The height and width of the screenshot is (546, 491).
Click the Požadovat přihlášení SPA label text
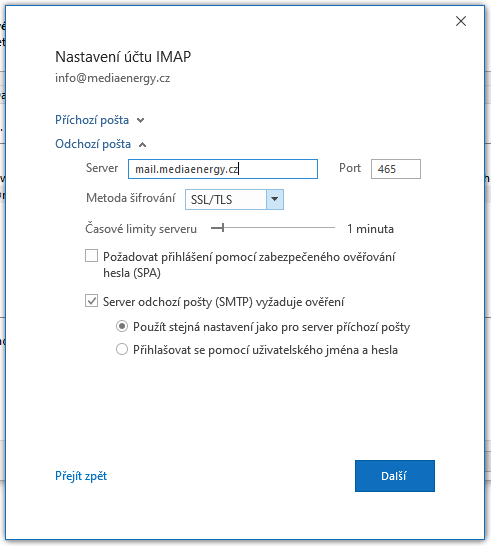[249, 265]
